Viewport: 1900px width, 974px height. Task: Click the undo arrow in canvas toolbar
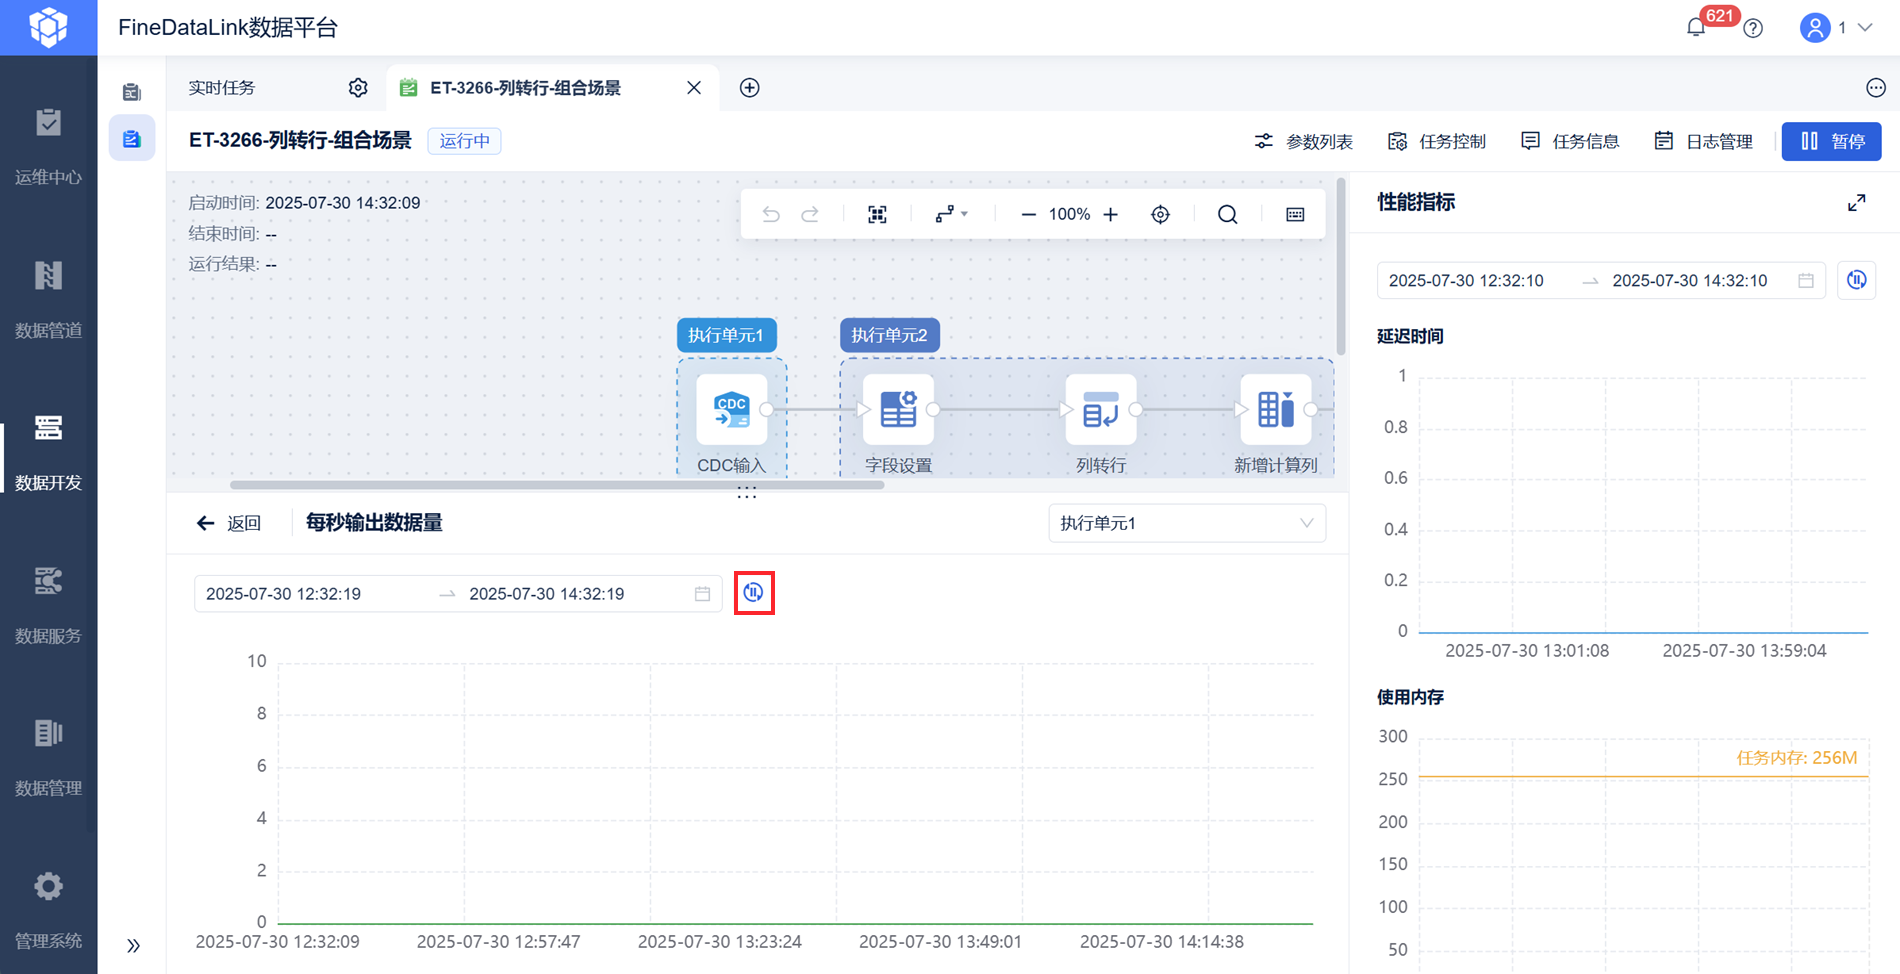point(771,214)
